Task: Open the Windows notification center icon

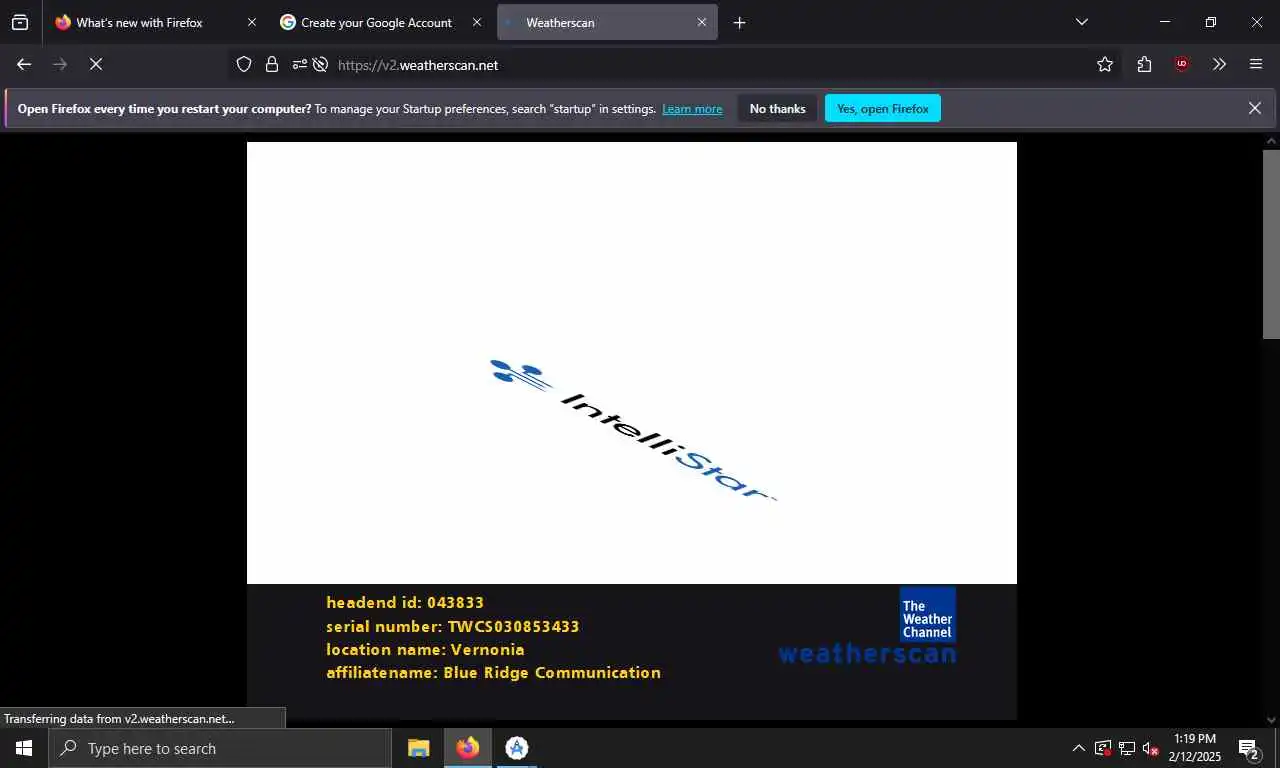Action: (x=1249, y=748)
